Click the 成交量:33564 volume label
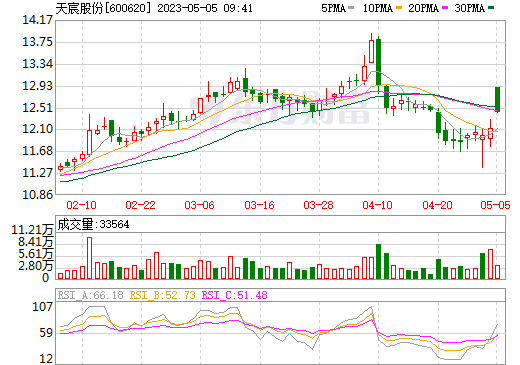This screenshot has width=520, height=365. coord(93,224)
